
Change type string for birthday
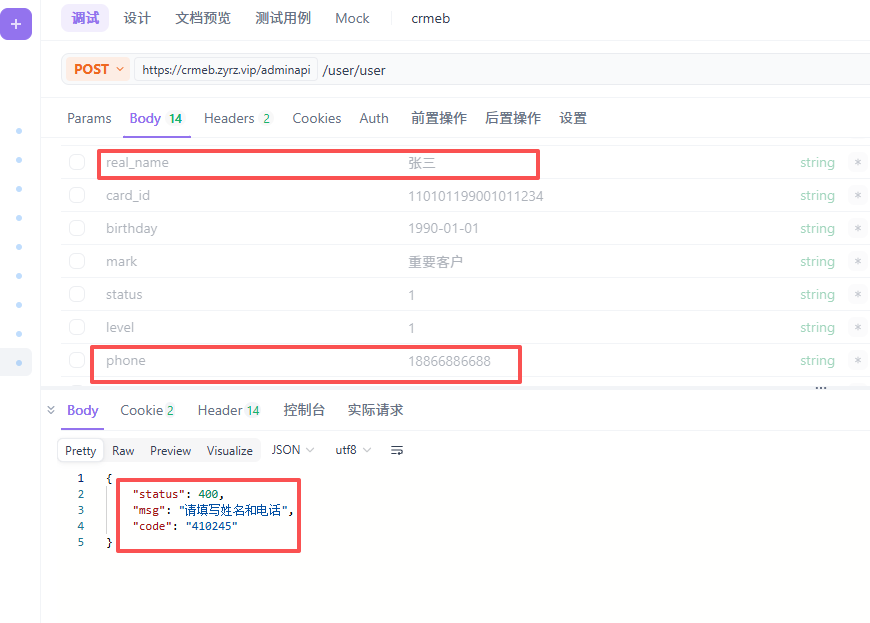[x=817, y=229]
